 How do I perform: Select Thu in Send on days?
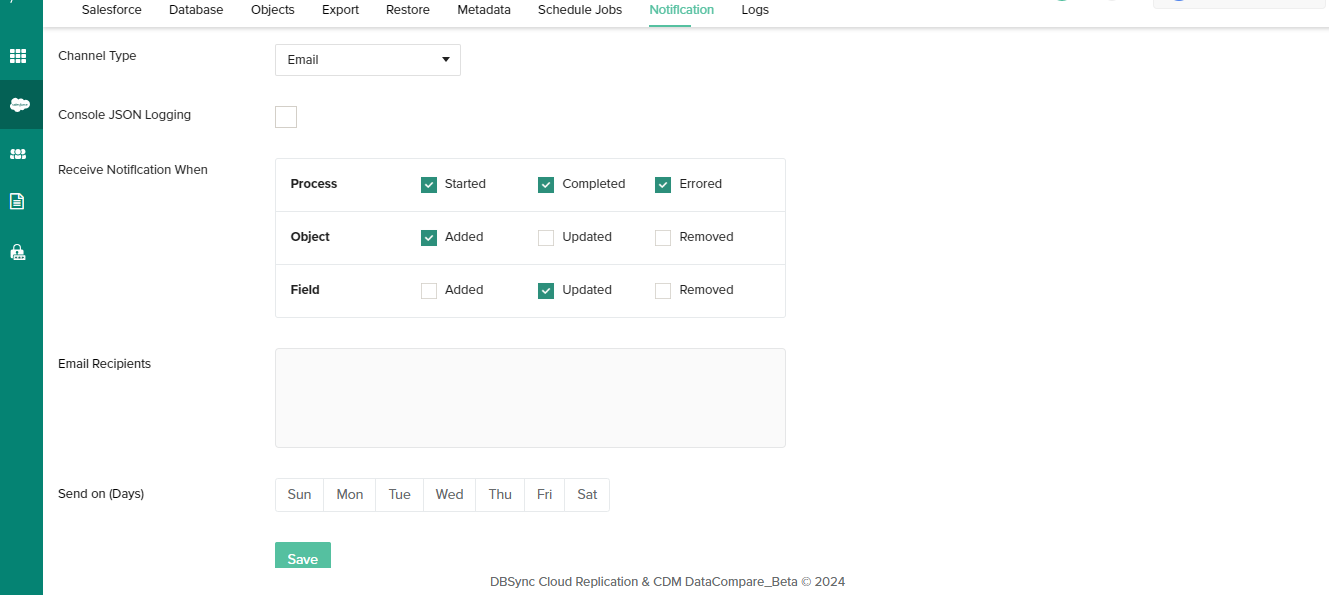point(500,495)
